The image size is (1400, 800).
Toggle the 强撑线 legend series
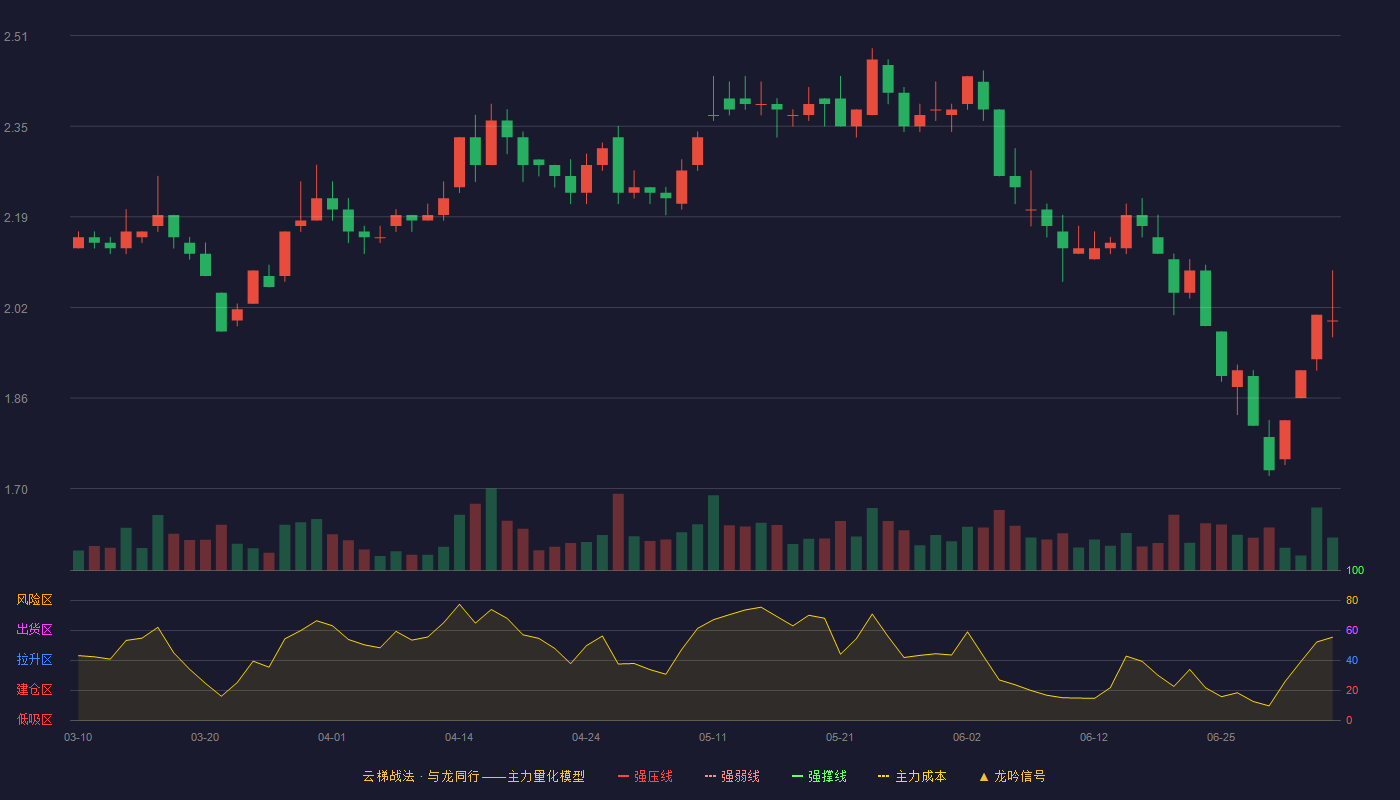pyautogui.click(x=819, y=776)
